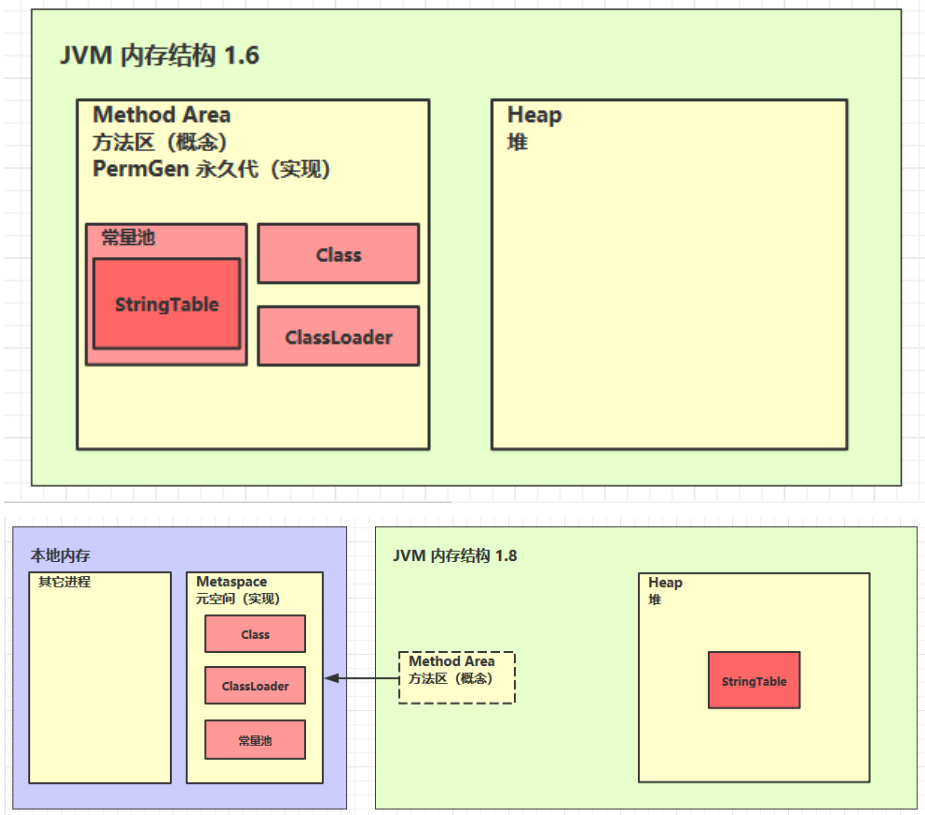Select the Class box inside Metaspace
The width and height of the screenshot is (925, 815).
(x=255, y=634)
